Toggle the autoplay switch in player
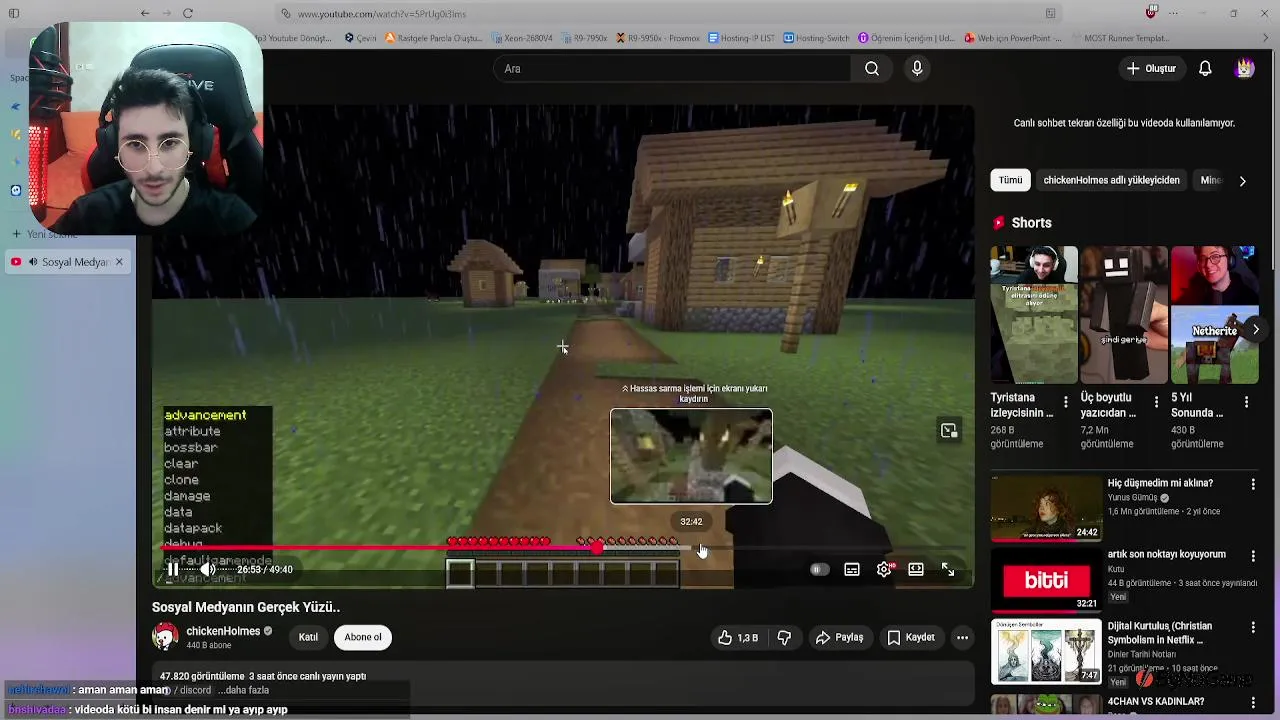This screenshot has height=720, width=1280. tap(819, 569)
